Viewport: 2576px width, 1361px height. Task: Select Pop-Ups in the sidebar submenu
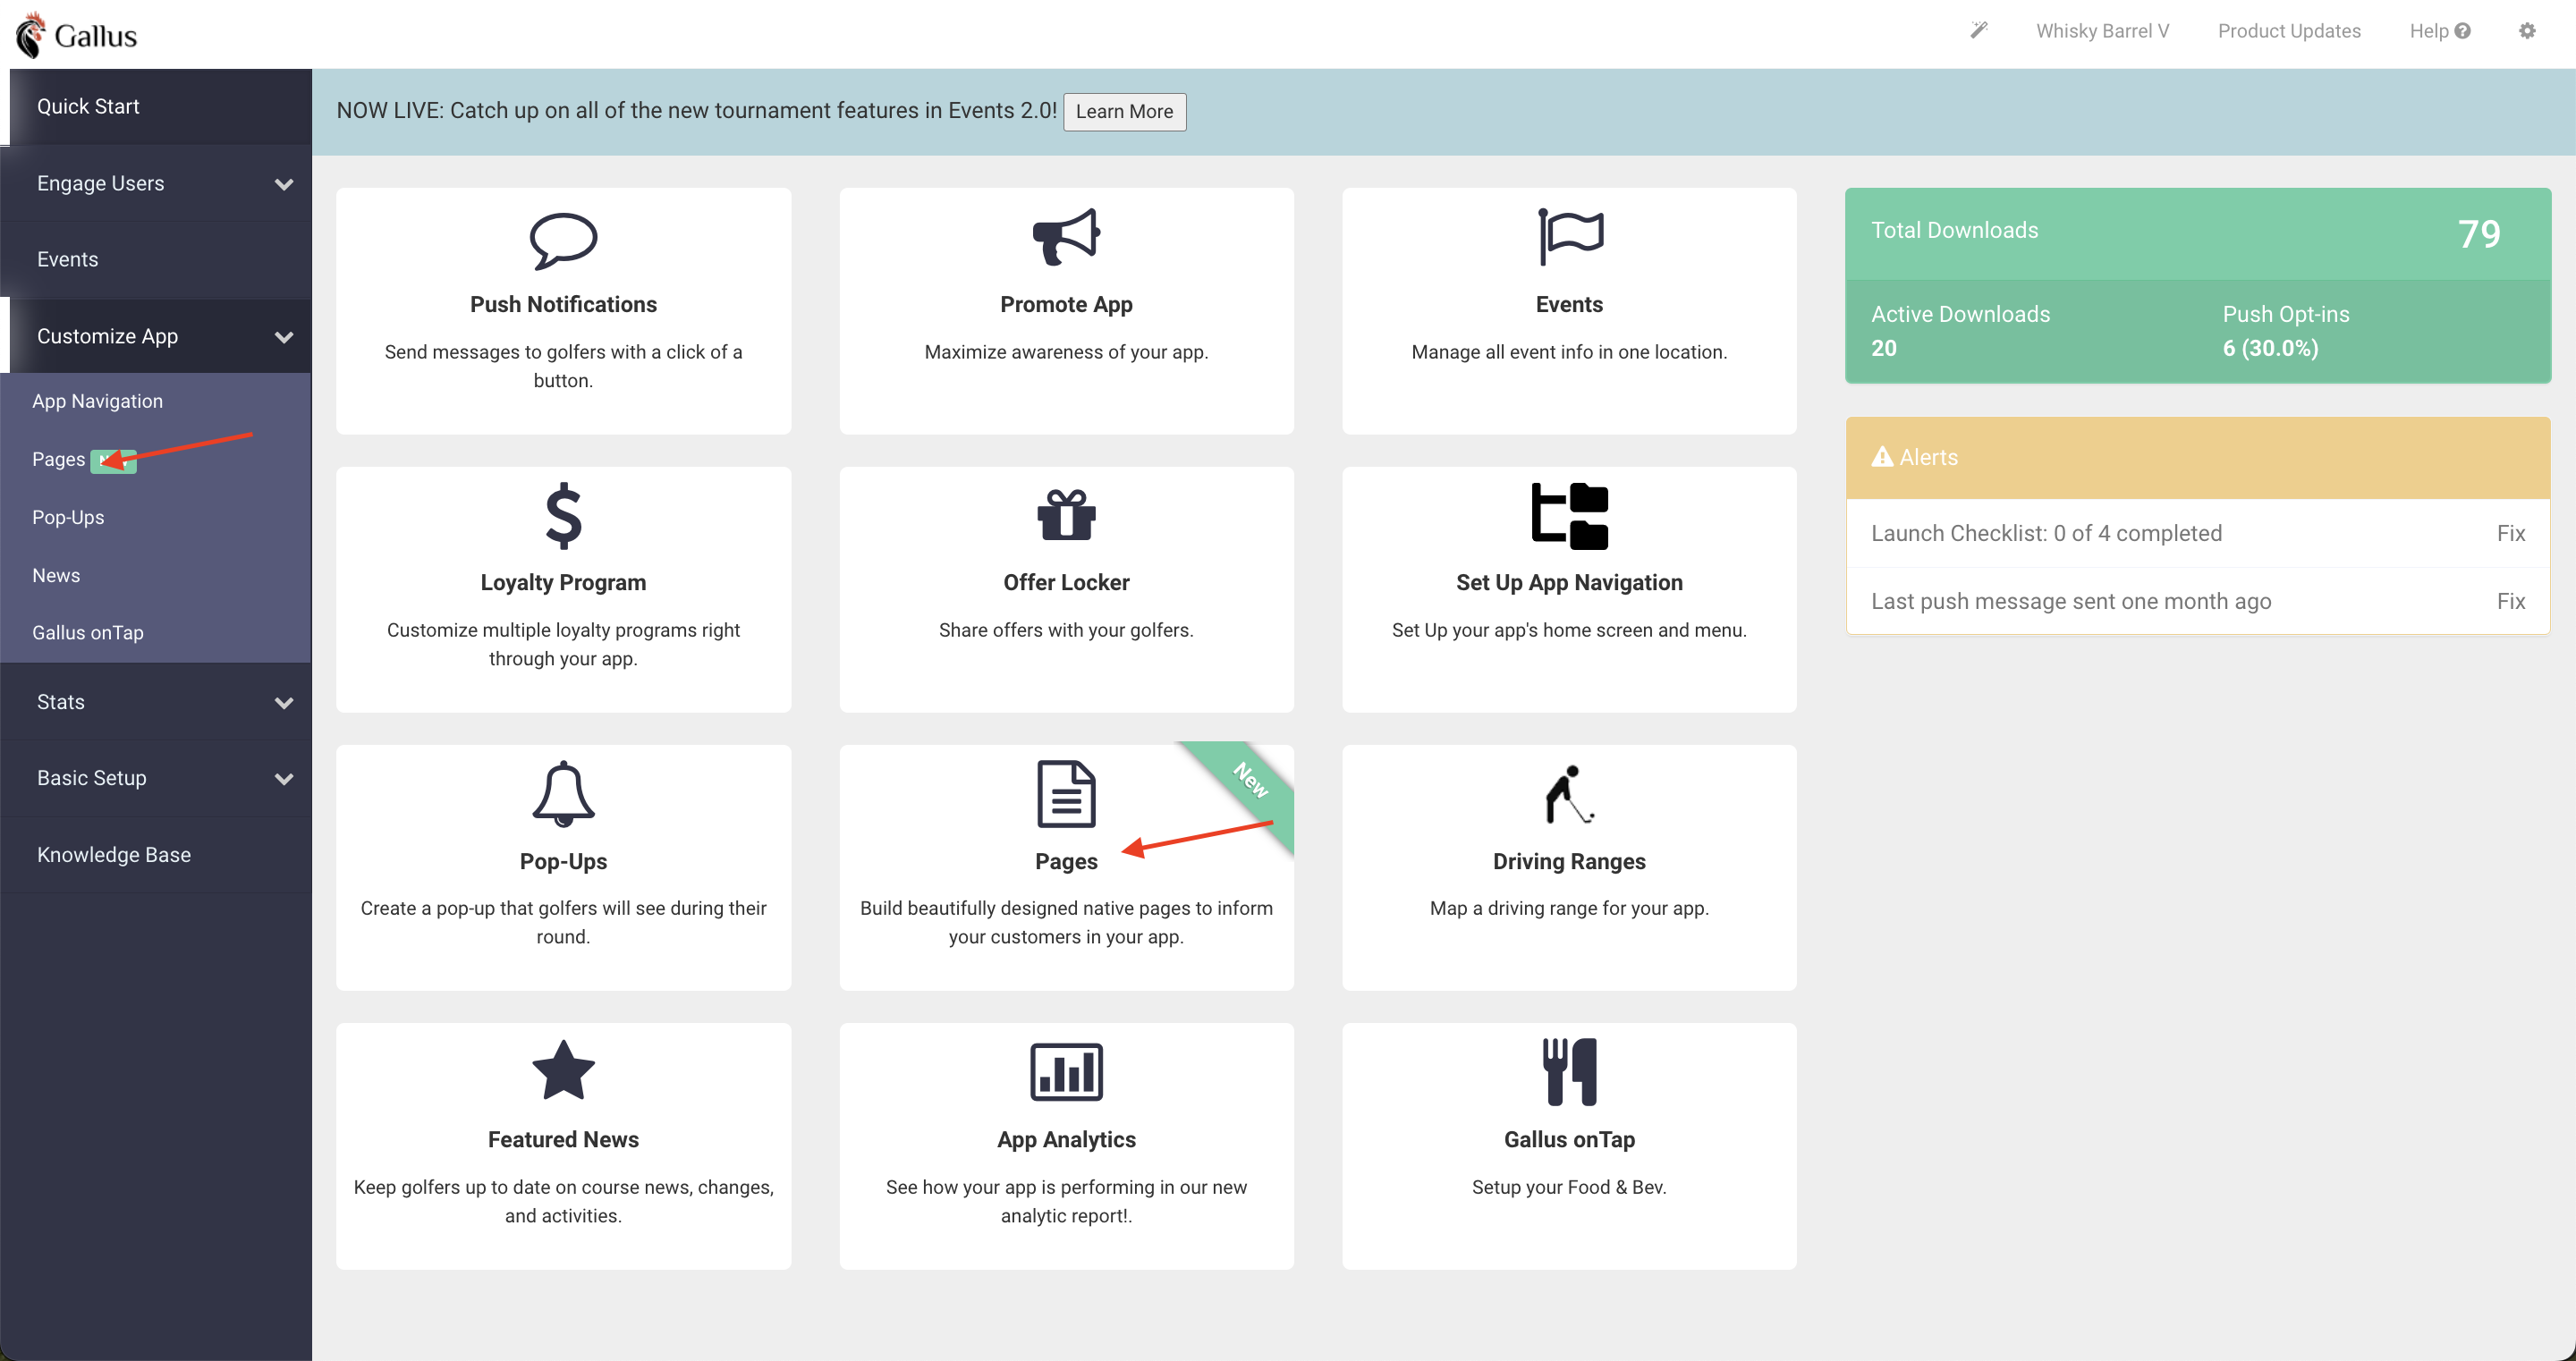click(x=68, y=517)
